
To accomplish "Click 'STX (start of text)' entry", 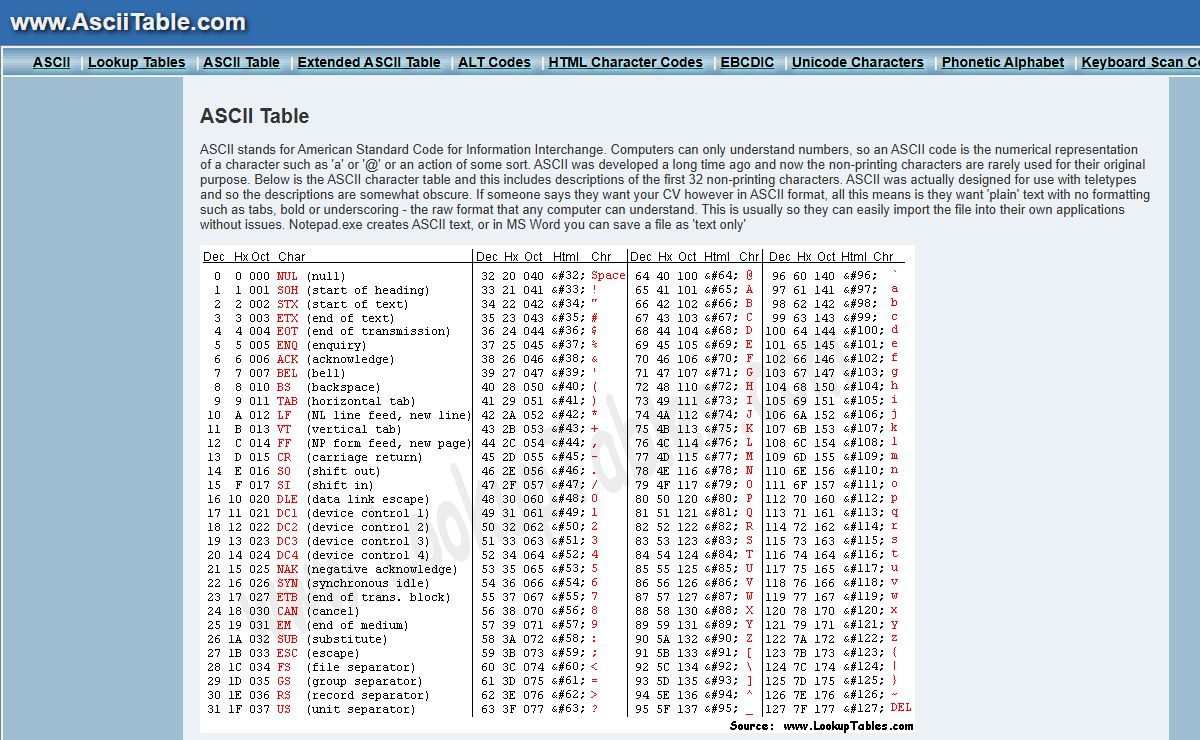I will 342,304.
